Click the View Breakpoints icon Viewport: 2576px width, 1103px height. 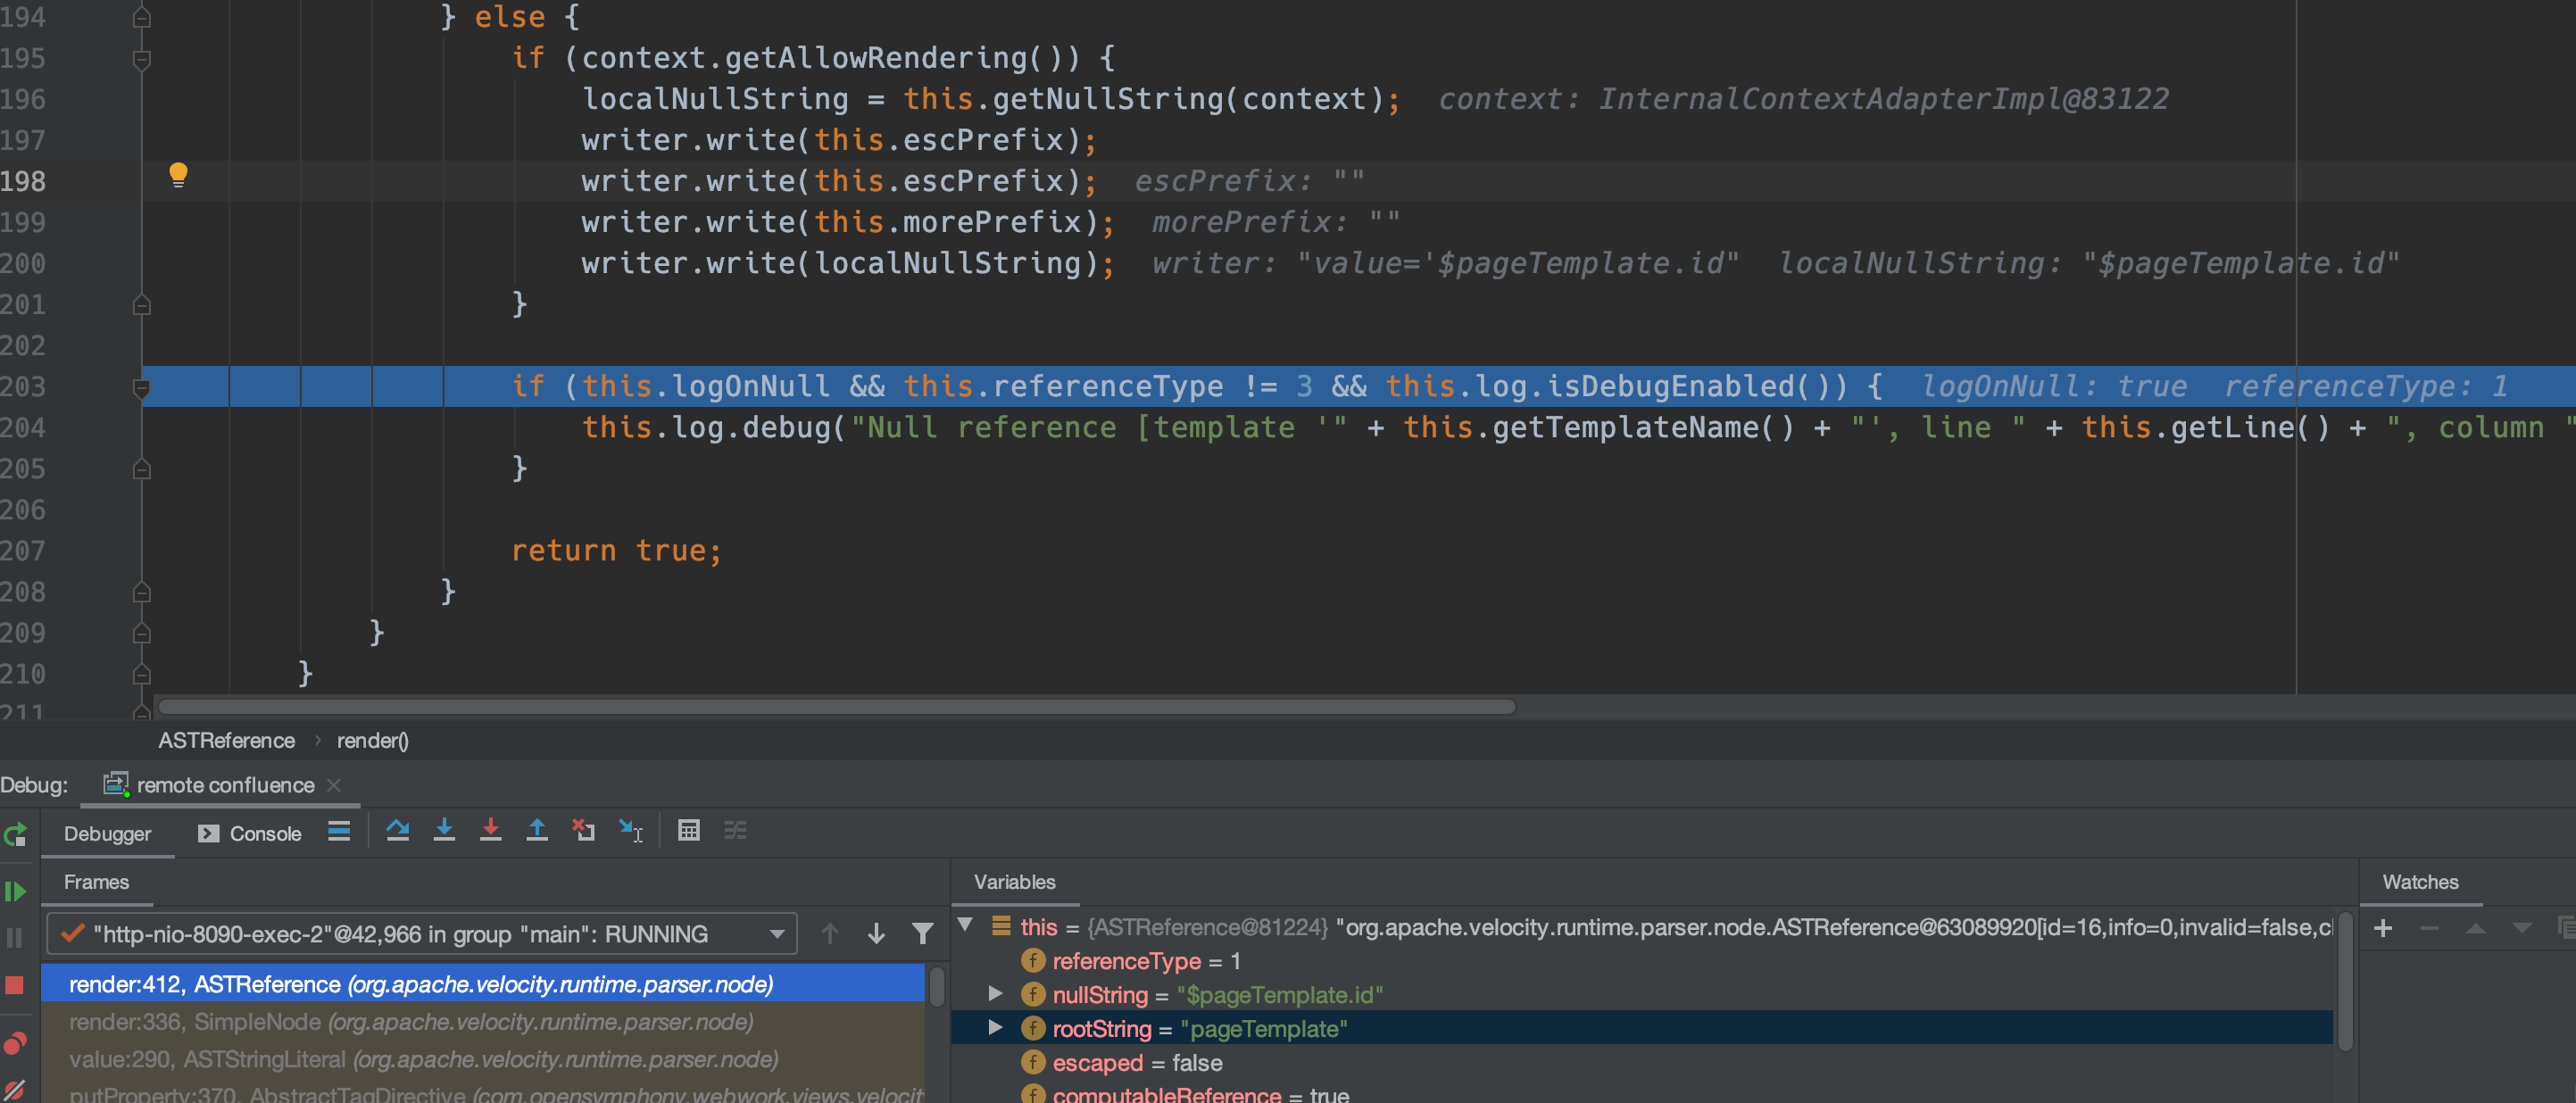14,1043
